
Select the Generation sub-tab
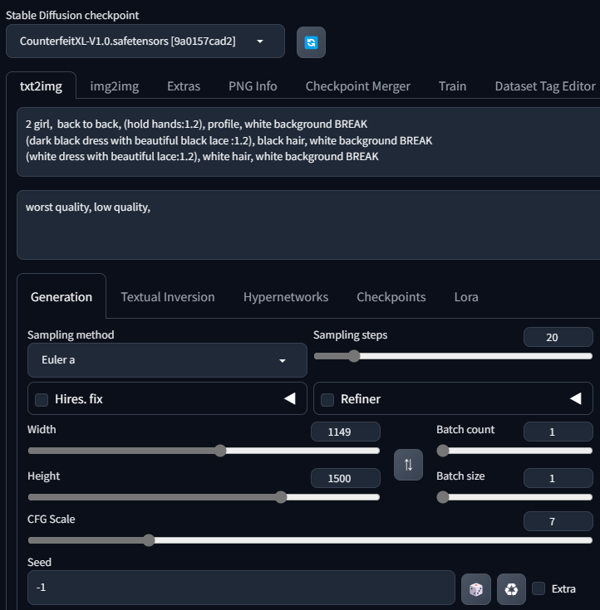61,297
